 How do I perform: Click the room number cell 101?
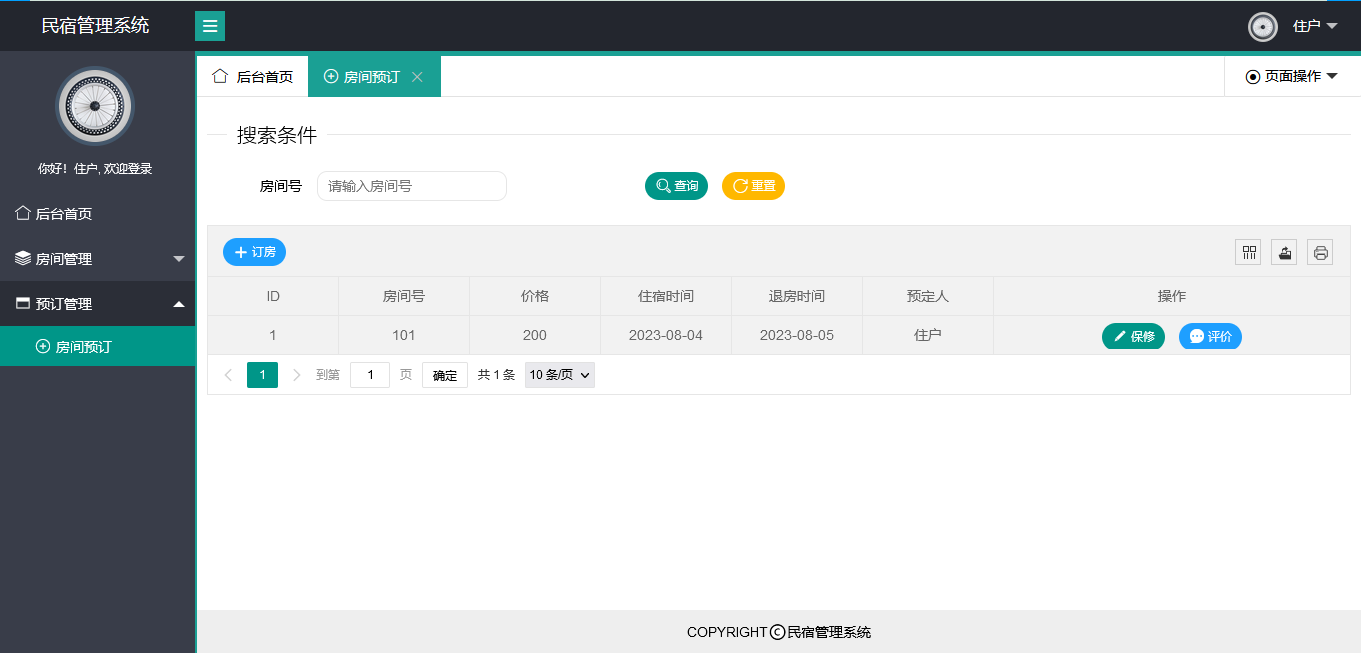click(x=404, y=335)
